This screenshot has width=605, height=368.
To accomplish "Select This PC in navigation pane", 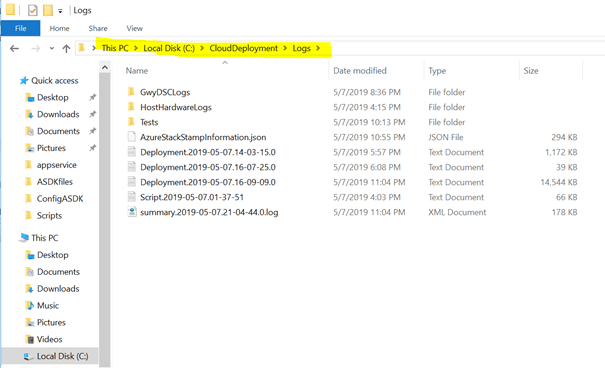I will (45, 238).
